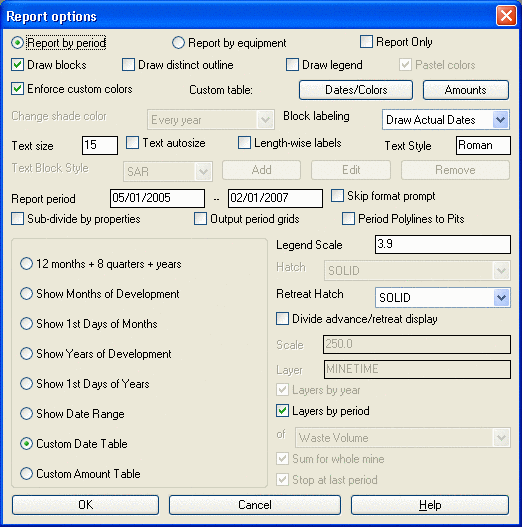Open the Amounts custom table
The width and height of the screenshot is (522, 527).
[466, 90]
